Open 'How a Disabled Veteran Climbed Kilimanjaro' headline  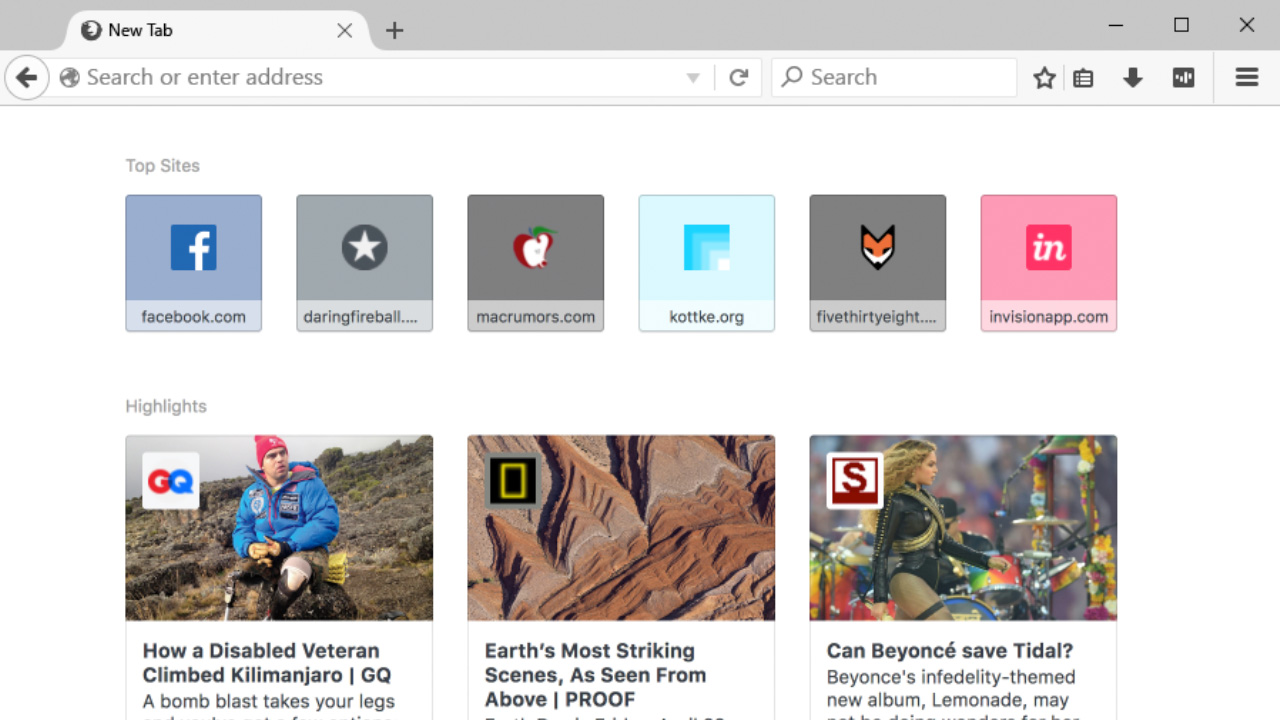pos(267,663)
